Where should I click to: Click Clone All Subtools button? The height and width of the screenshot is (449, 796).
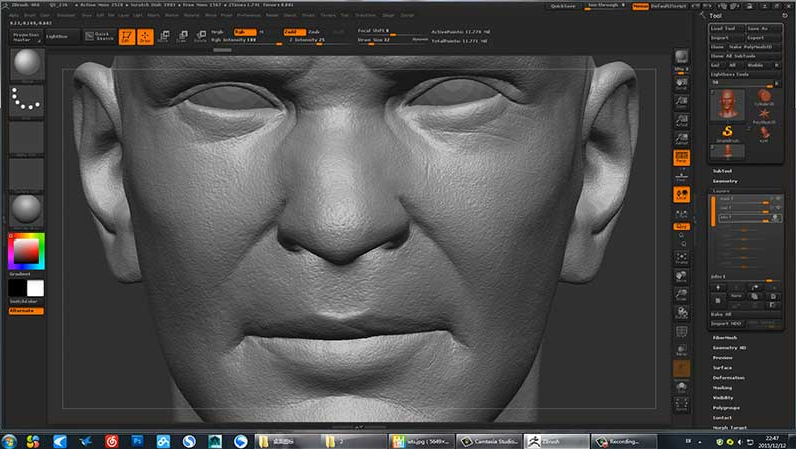point(745,56)
